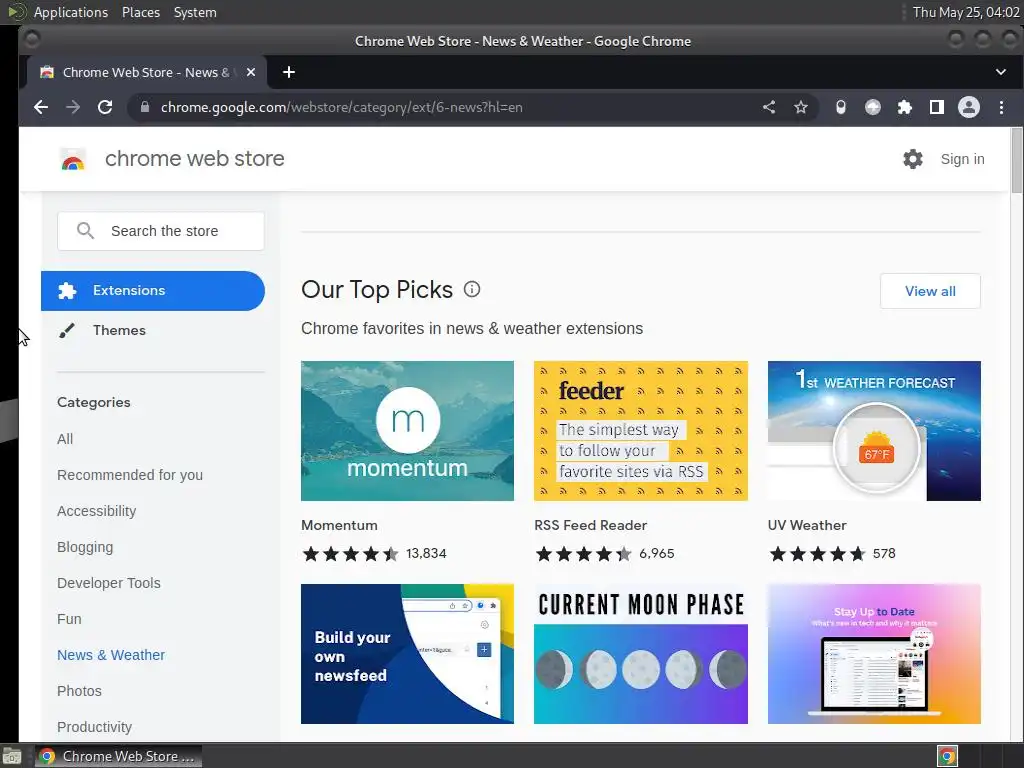Open the feeder RSS extension thumbnail
This screenshot has width=1024, height=768.
click(641, 431)
